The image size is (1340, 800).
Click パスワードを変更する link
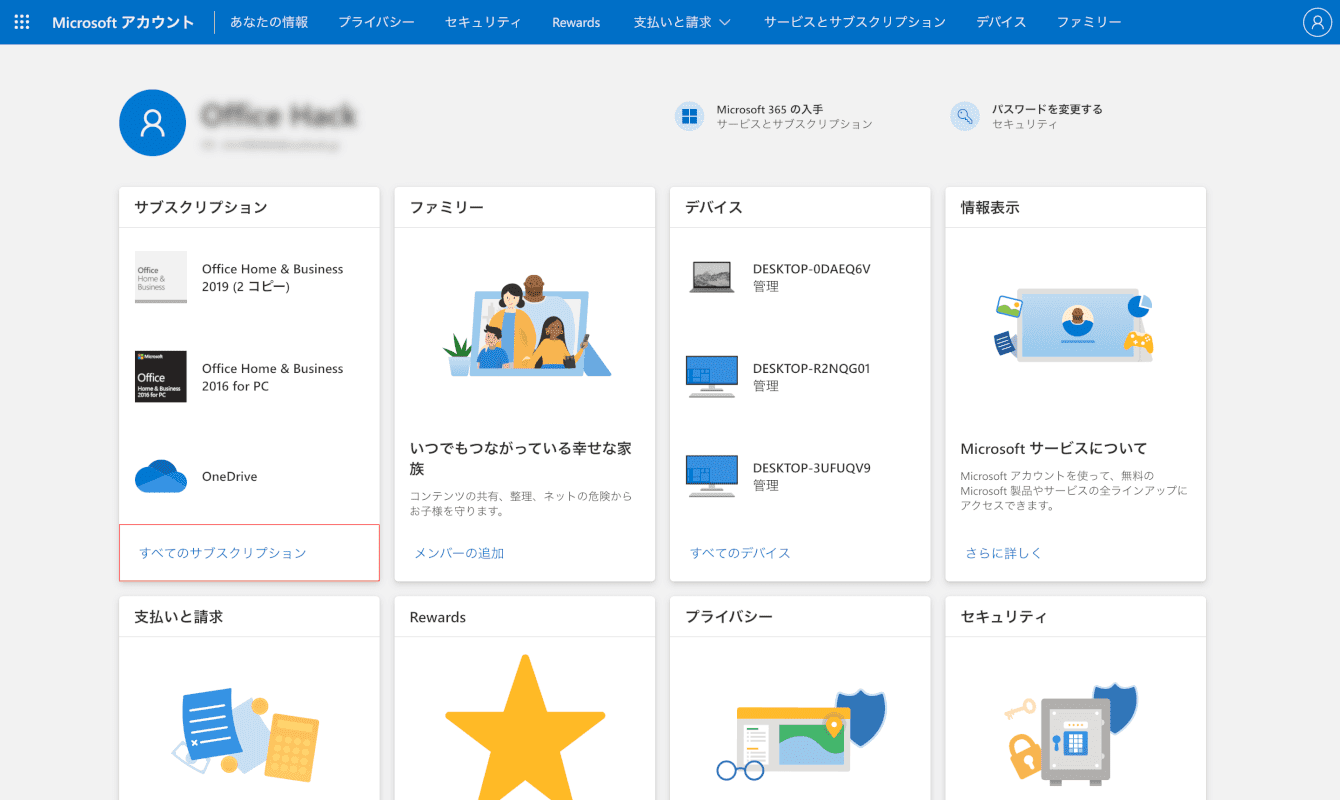1047,109
